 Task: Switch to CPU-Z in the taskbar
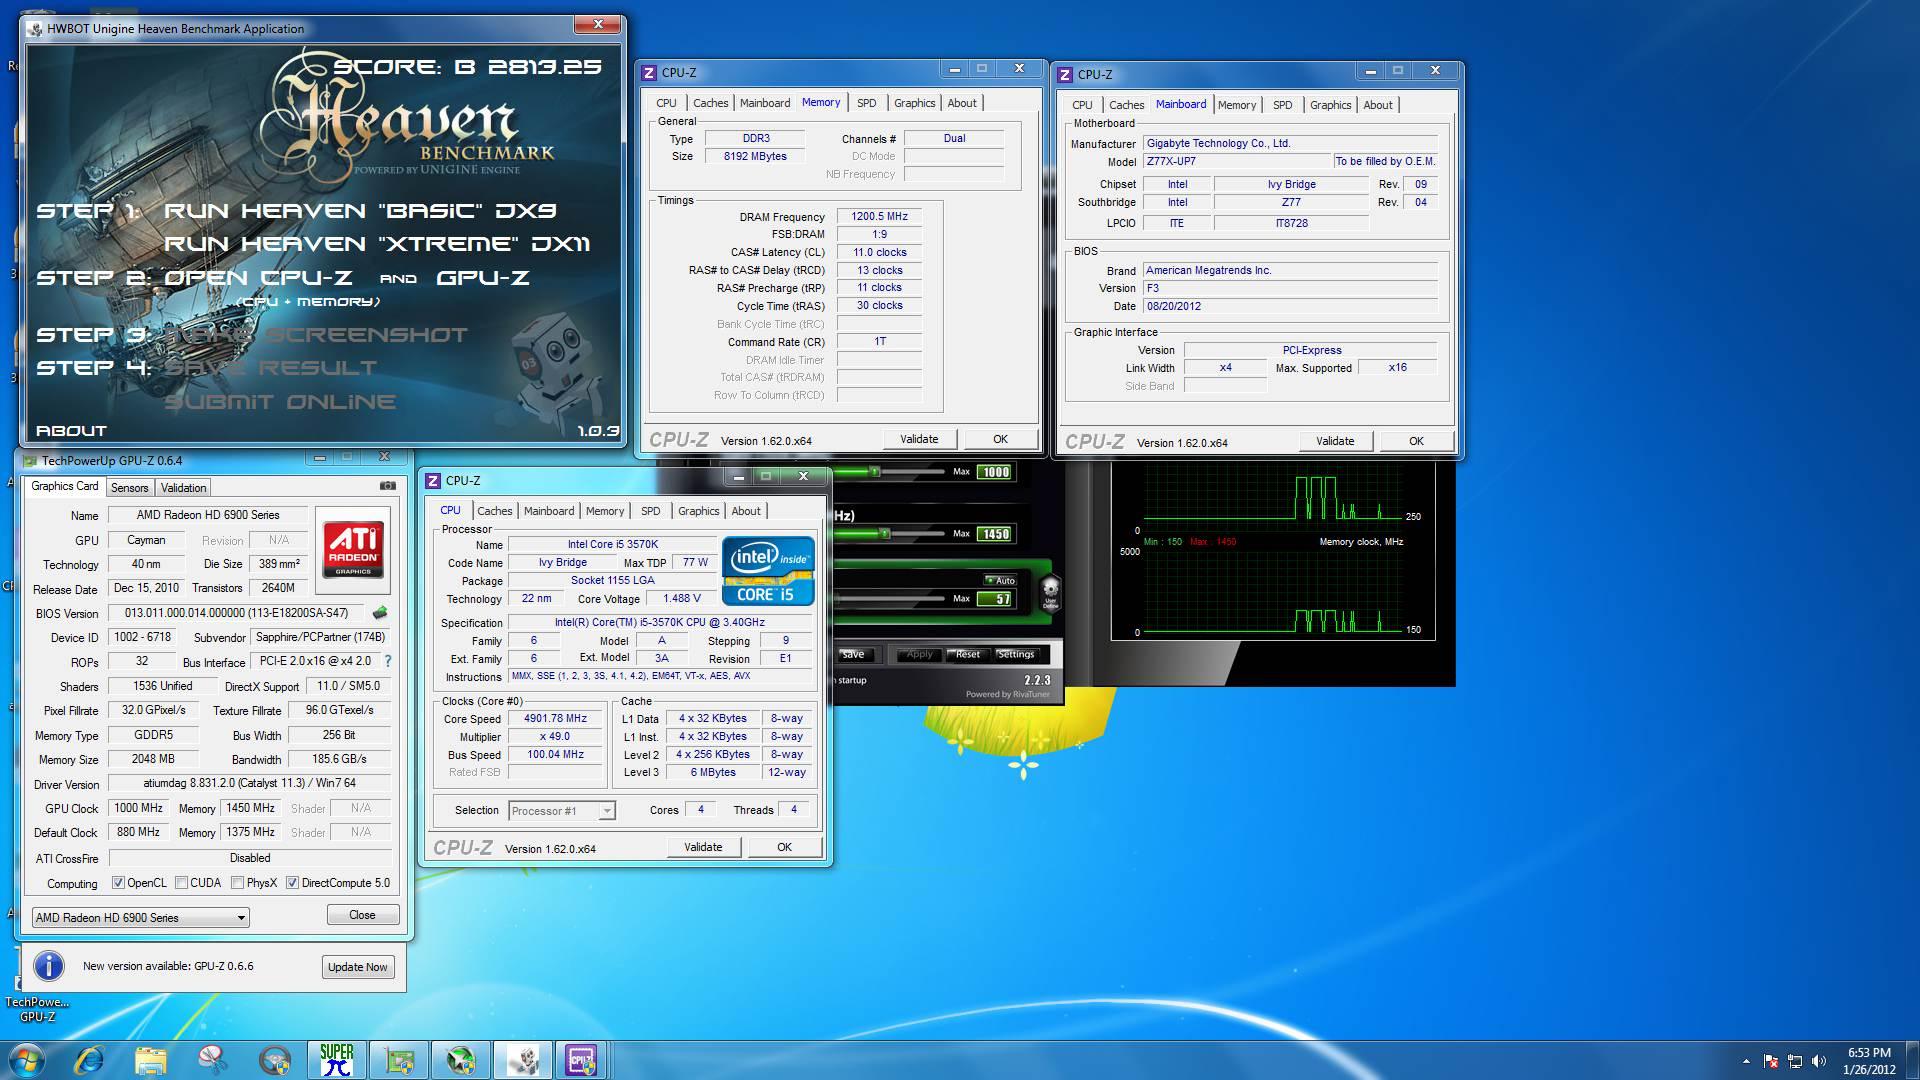pyautogui.click(x=582, y=1060)
